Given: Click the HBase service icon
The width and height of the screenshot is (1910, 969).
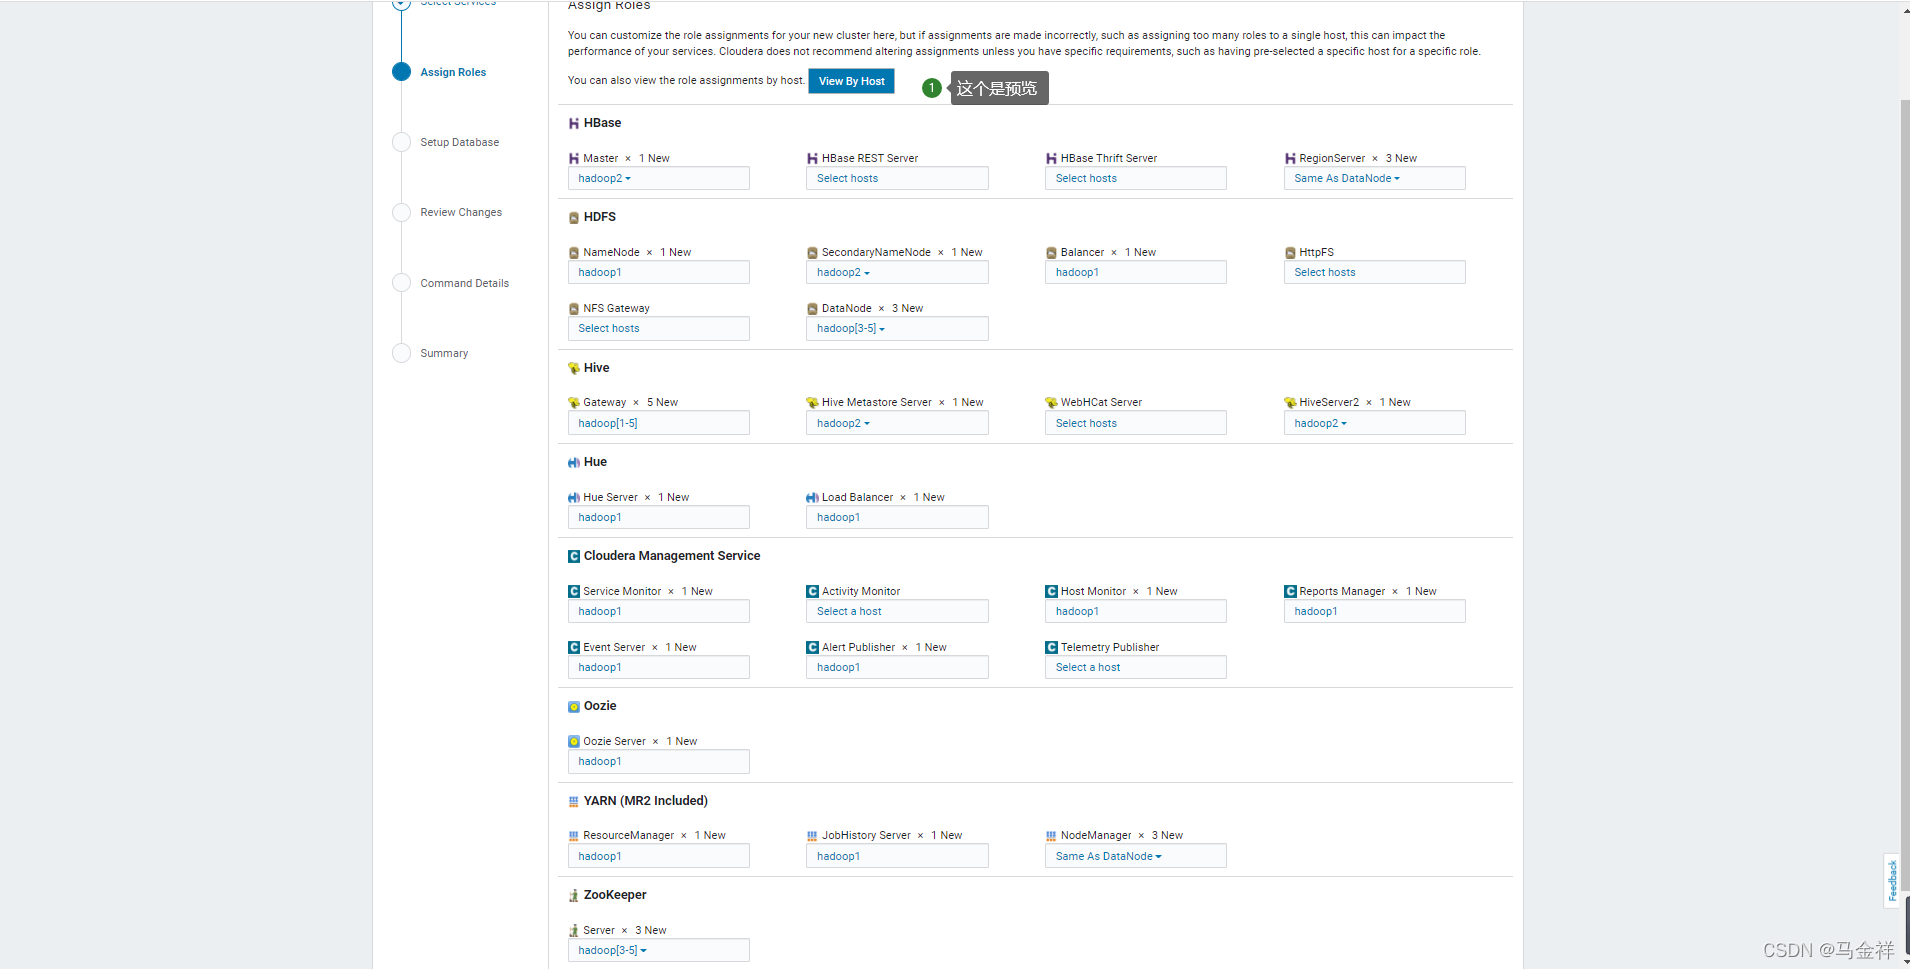Looking at the screenshot, I should tap(574, 123).
